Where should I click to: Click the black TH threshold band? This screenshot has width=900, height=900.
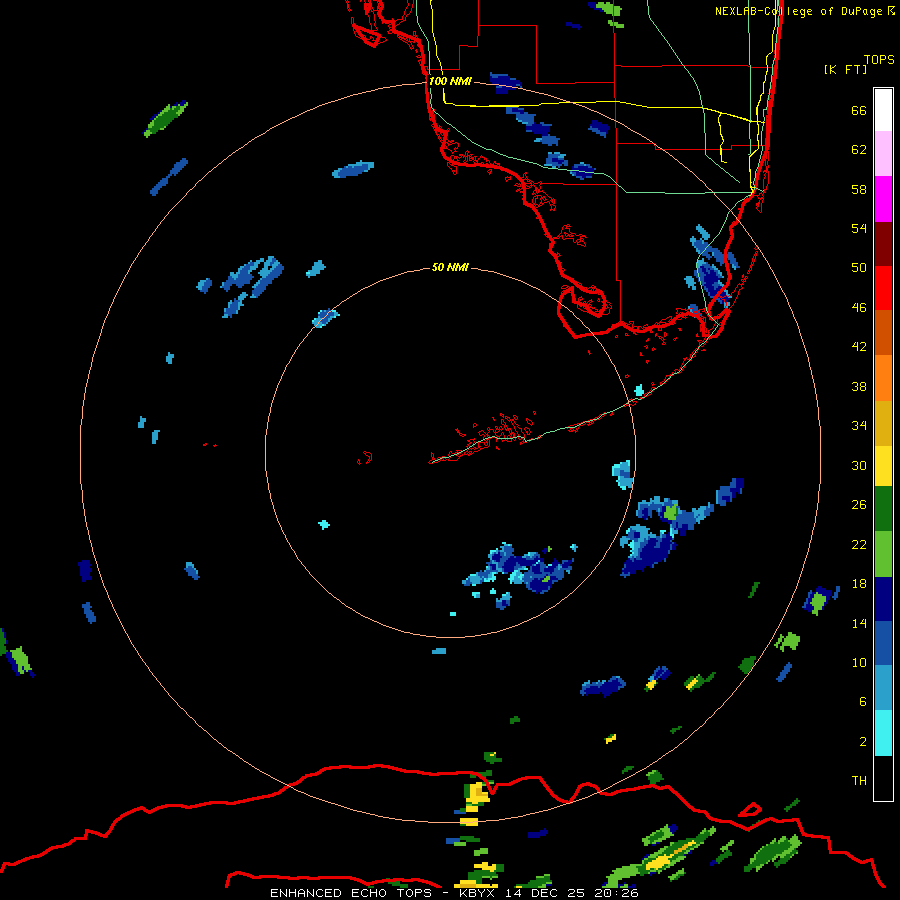(x=883, y=778)
